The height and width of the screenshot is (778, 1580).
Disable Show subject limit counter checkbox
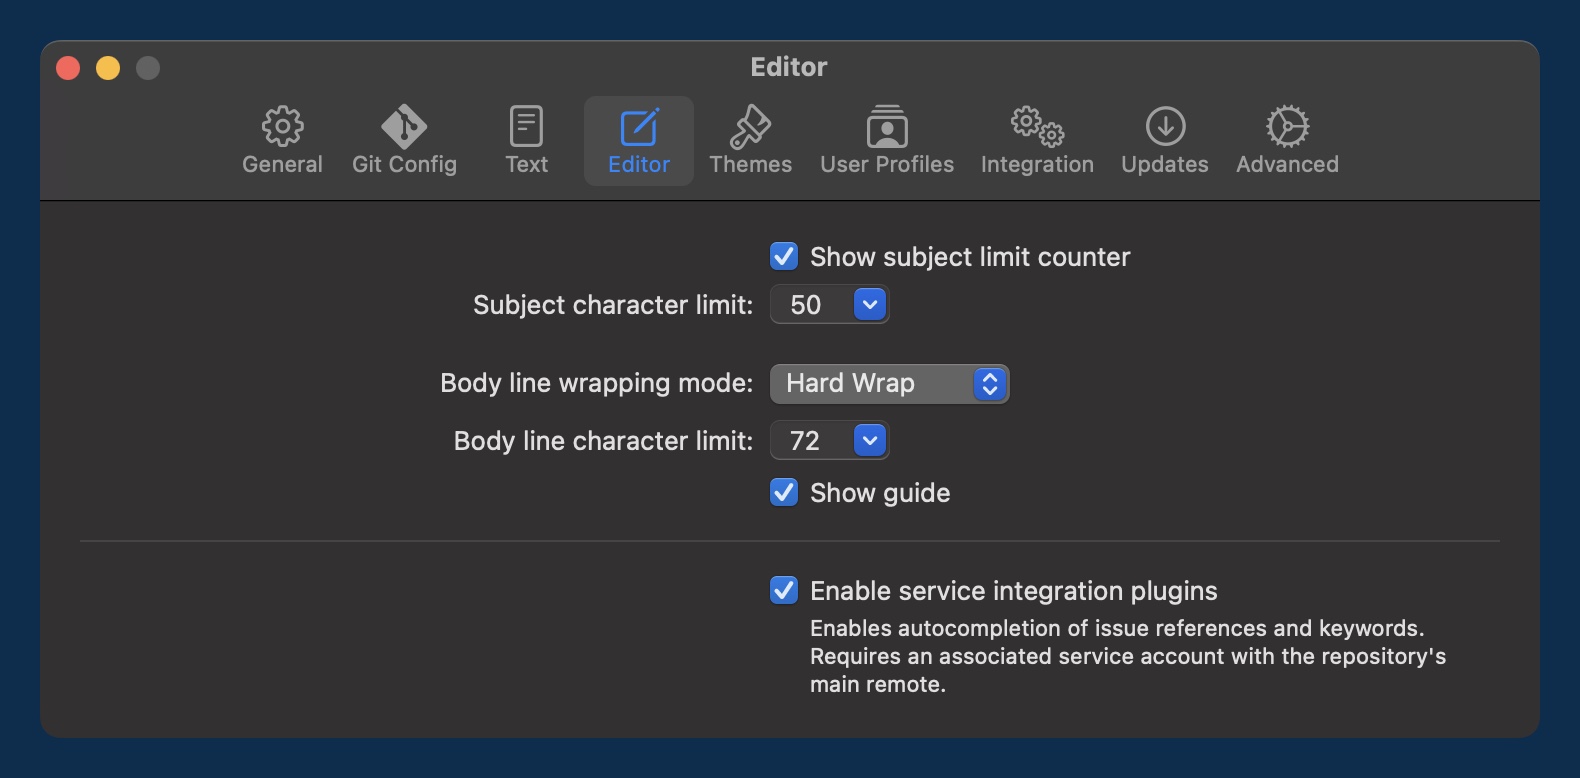[x=784, y=257]
